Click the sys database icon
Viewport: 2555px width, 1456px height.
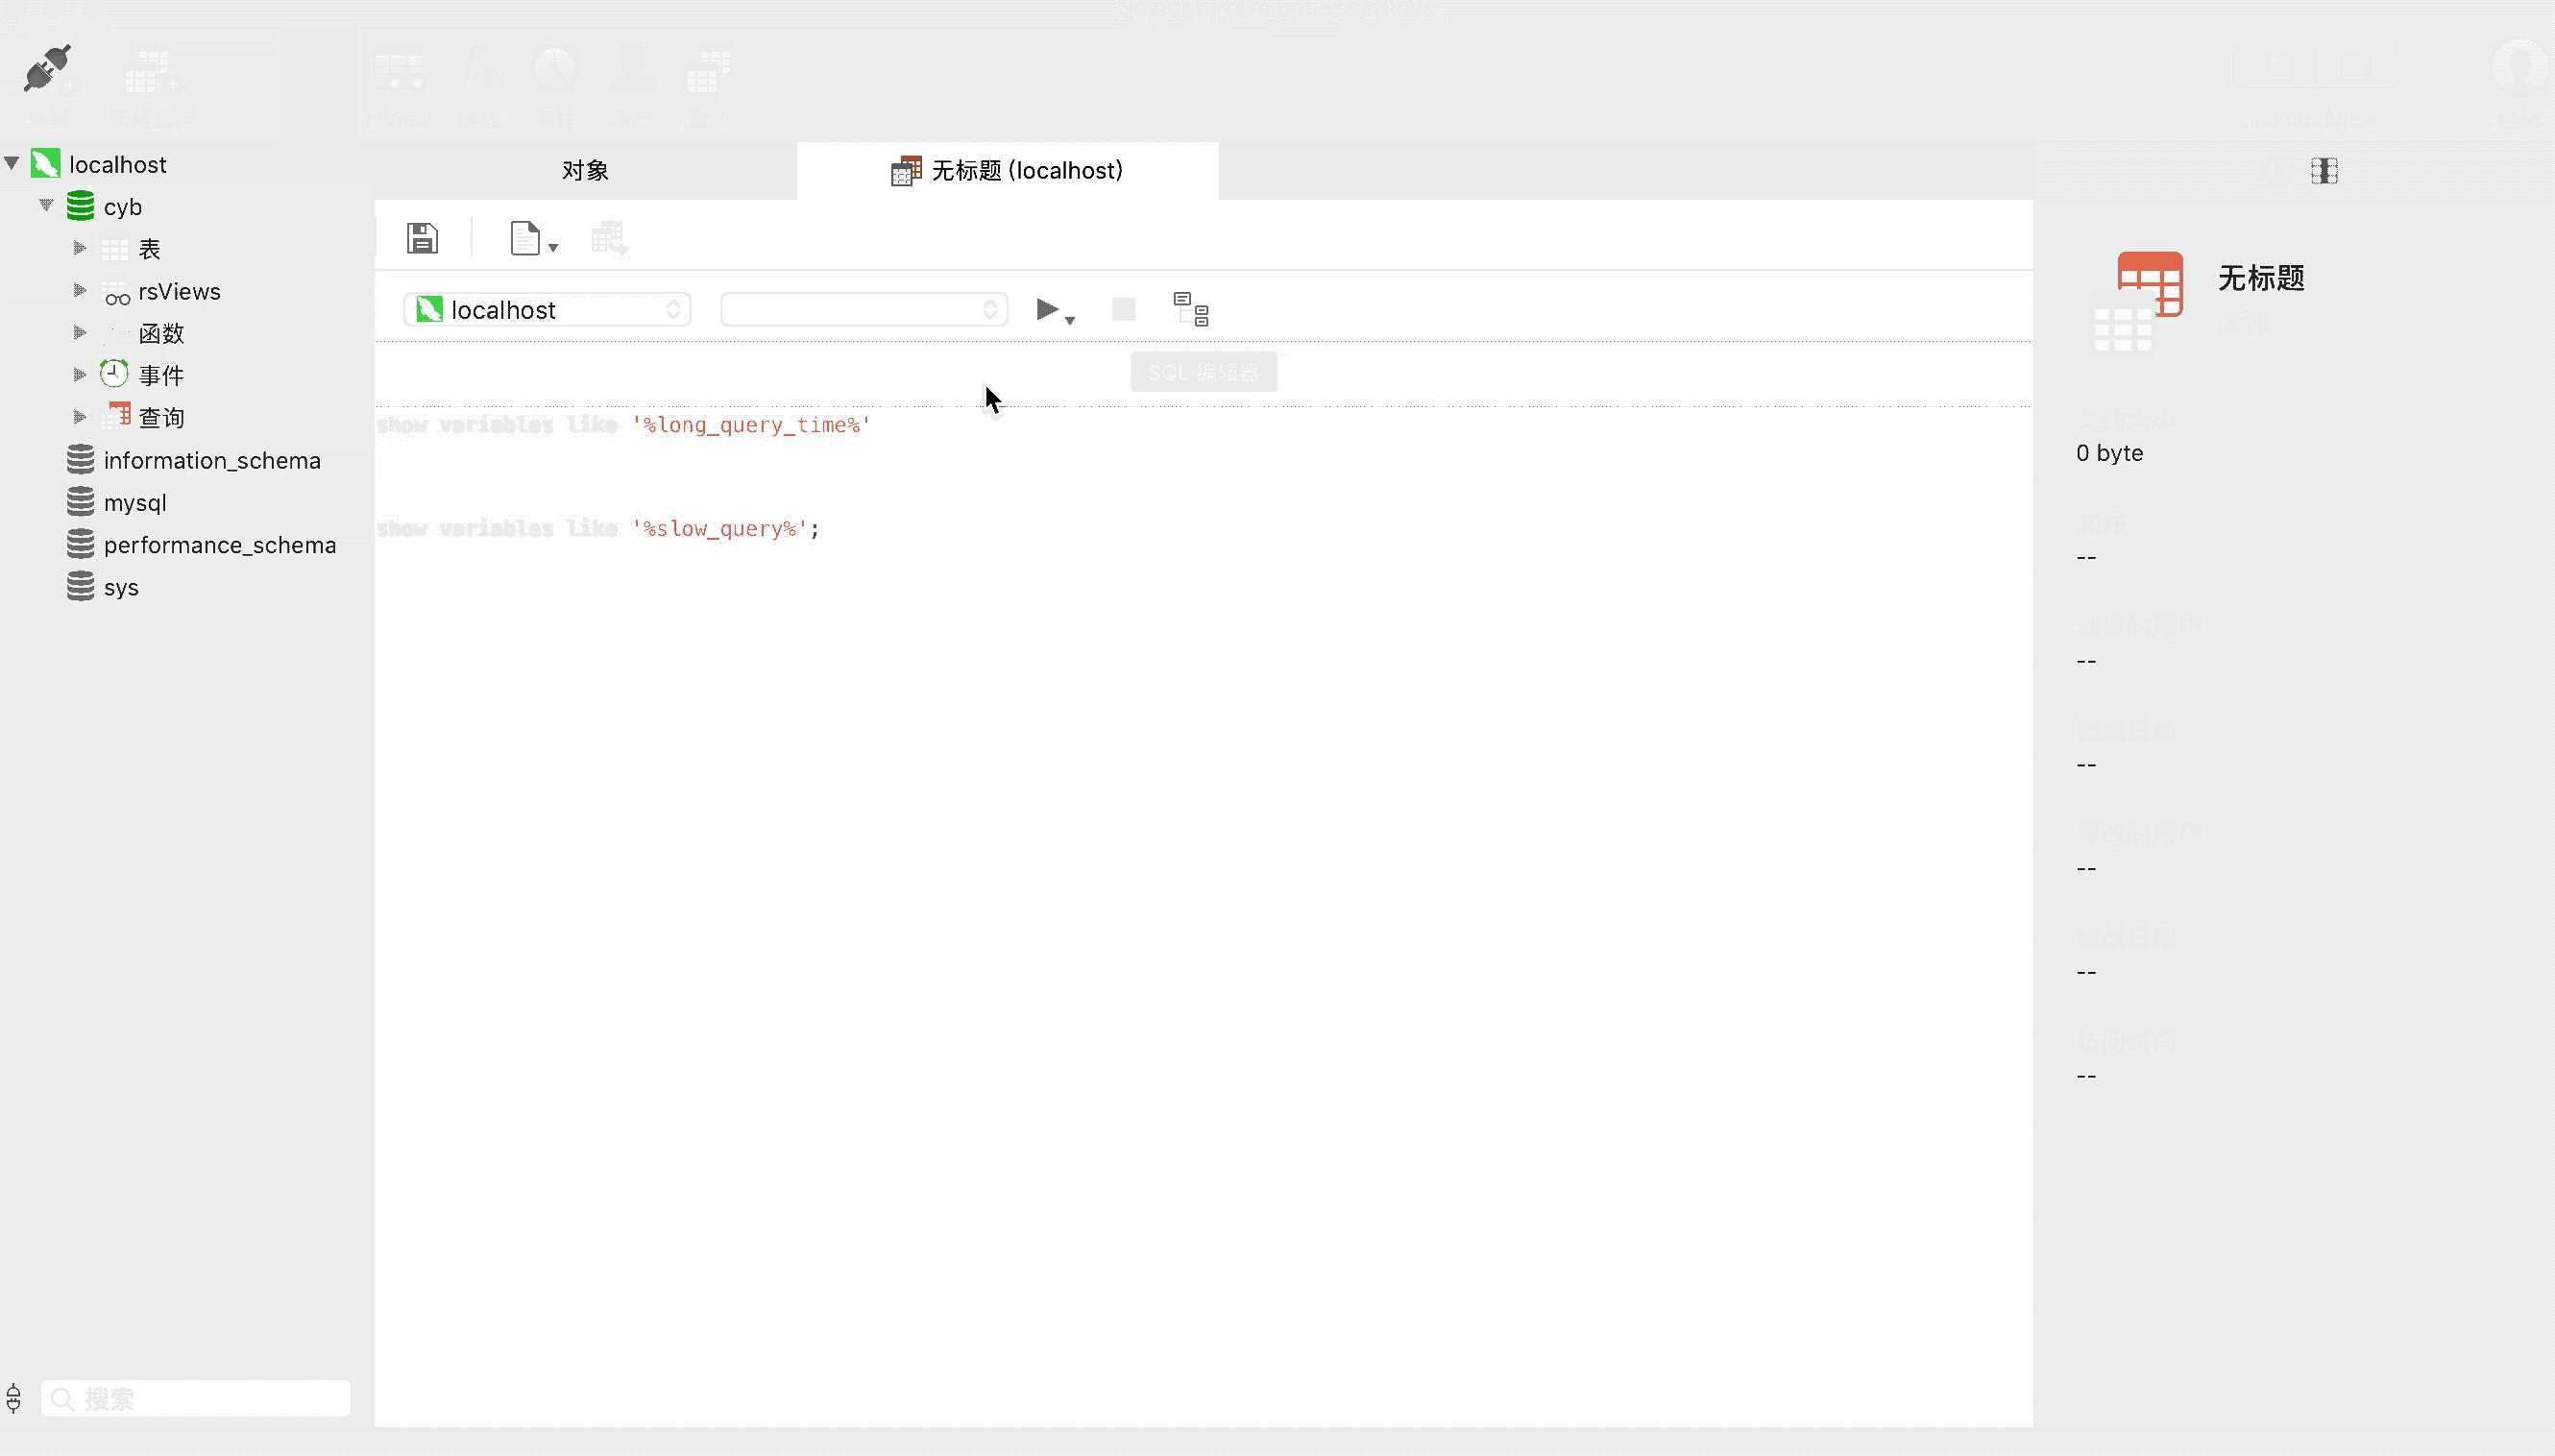(80, 586)
